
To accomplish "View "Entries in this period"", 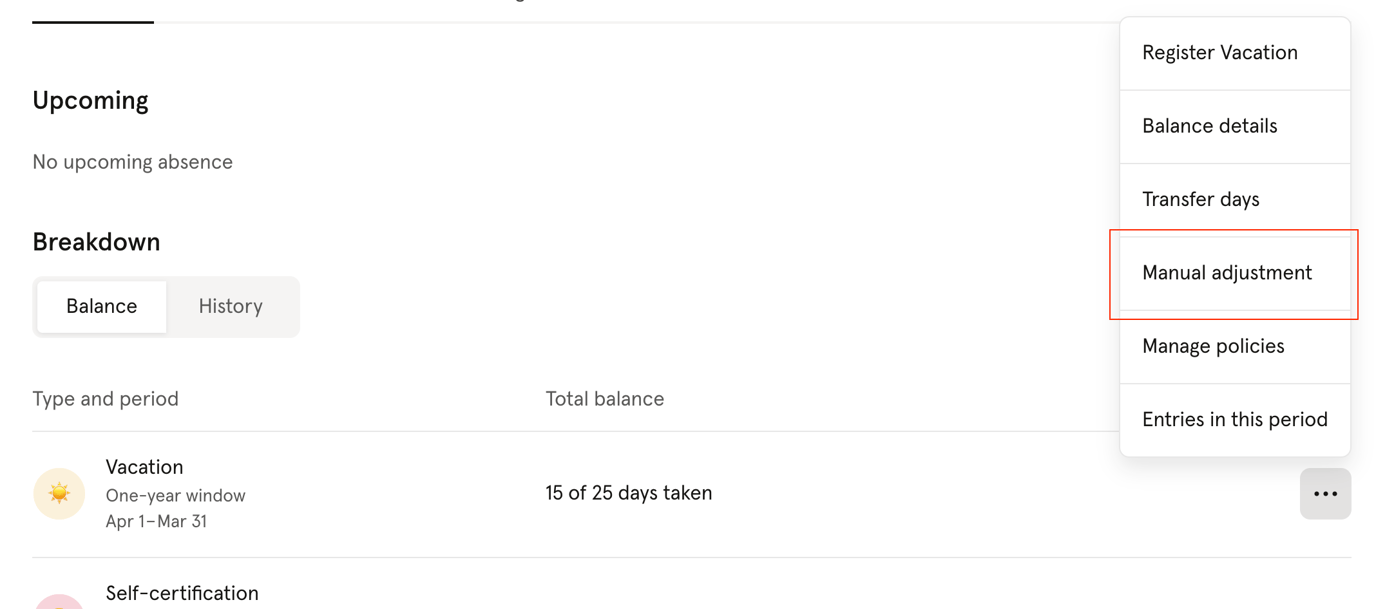I will [x=1235, y=419].
